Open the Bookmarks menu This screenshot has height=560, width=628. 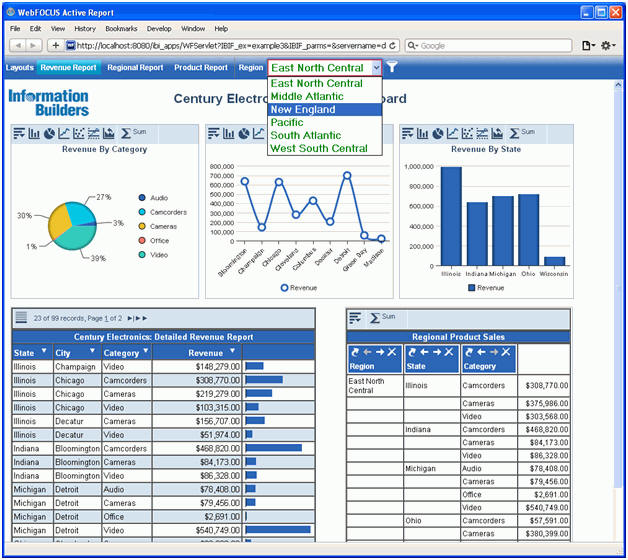(121, 29)
